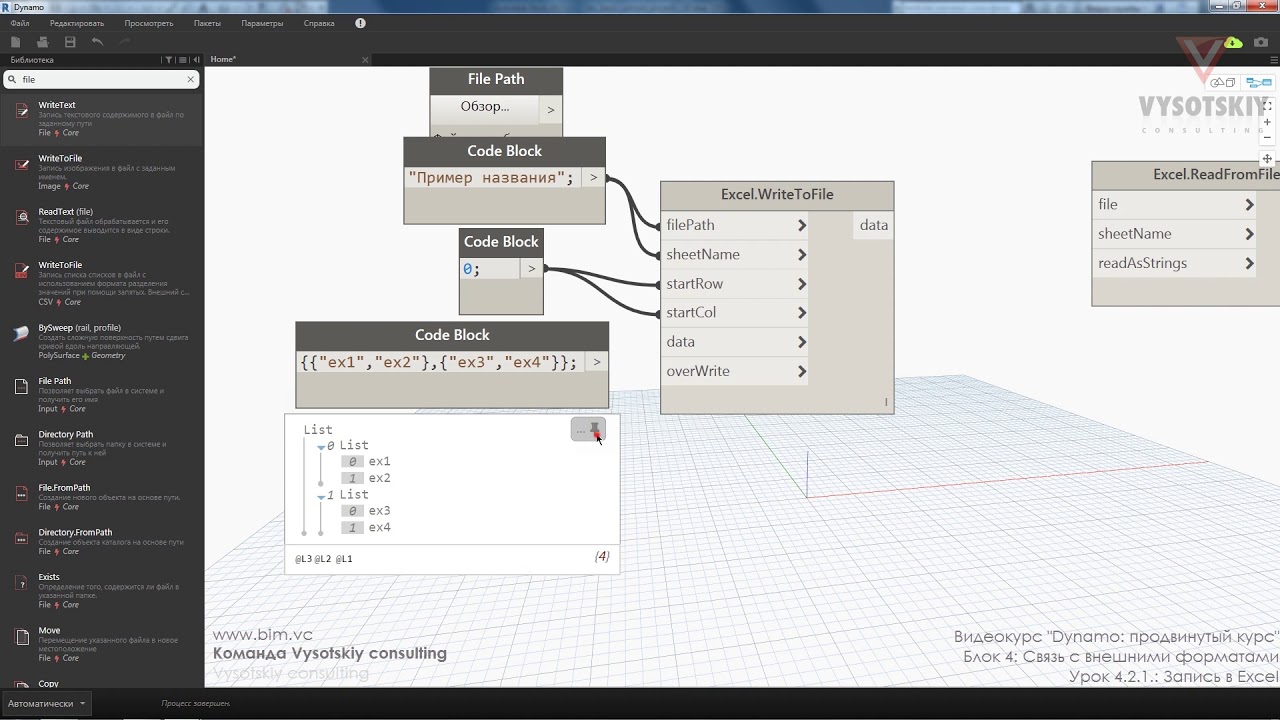This screenshot has height=720, width=1280.
Task: Open the library filter funnel icon
Action: (x=169, y=60)
